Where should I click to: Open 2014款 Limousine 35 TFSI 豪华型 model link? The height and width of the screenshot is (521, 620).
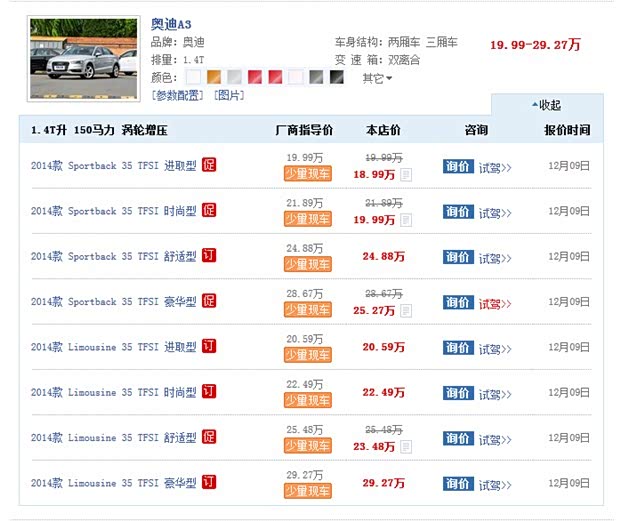pos(113,483)
